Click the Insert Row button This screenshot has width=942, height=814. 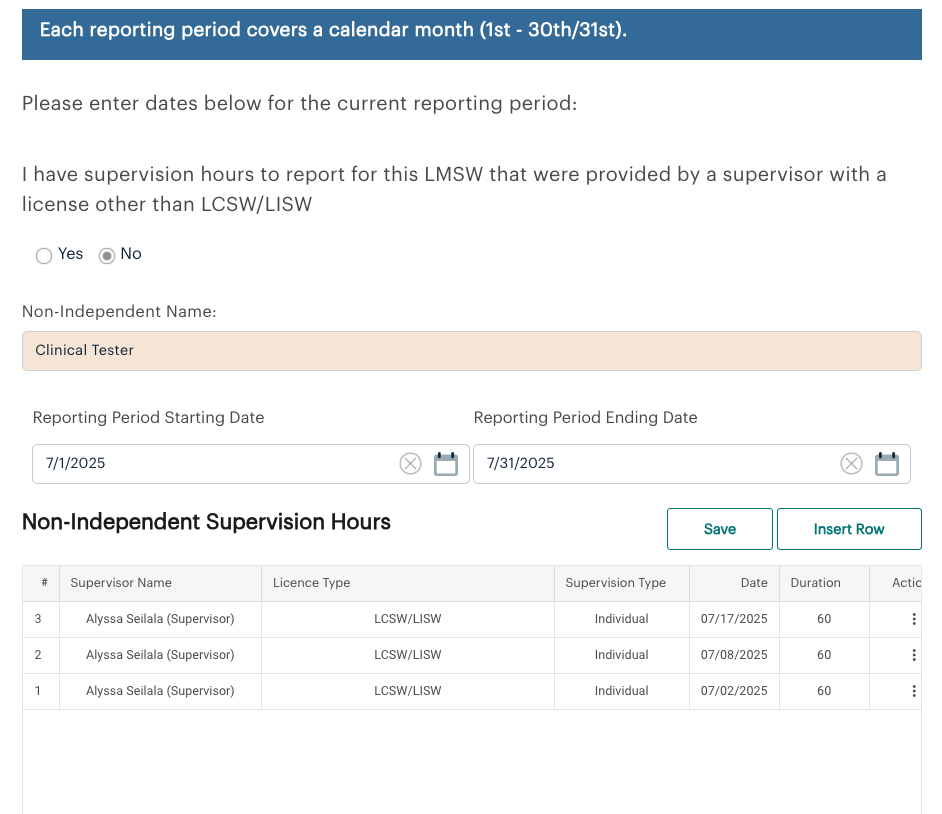coord(849,529)
